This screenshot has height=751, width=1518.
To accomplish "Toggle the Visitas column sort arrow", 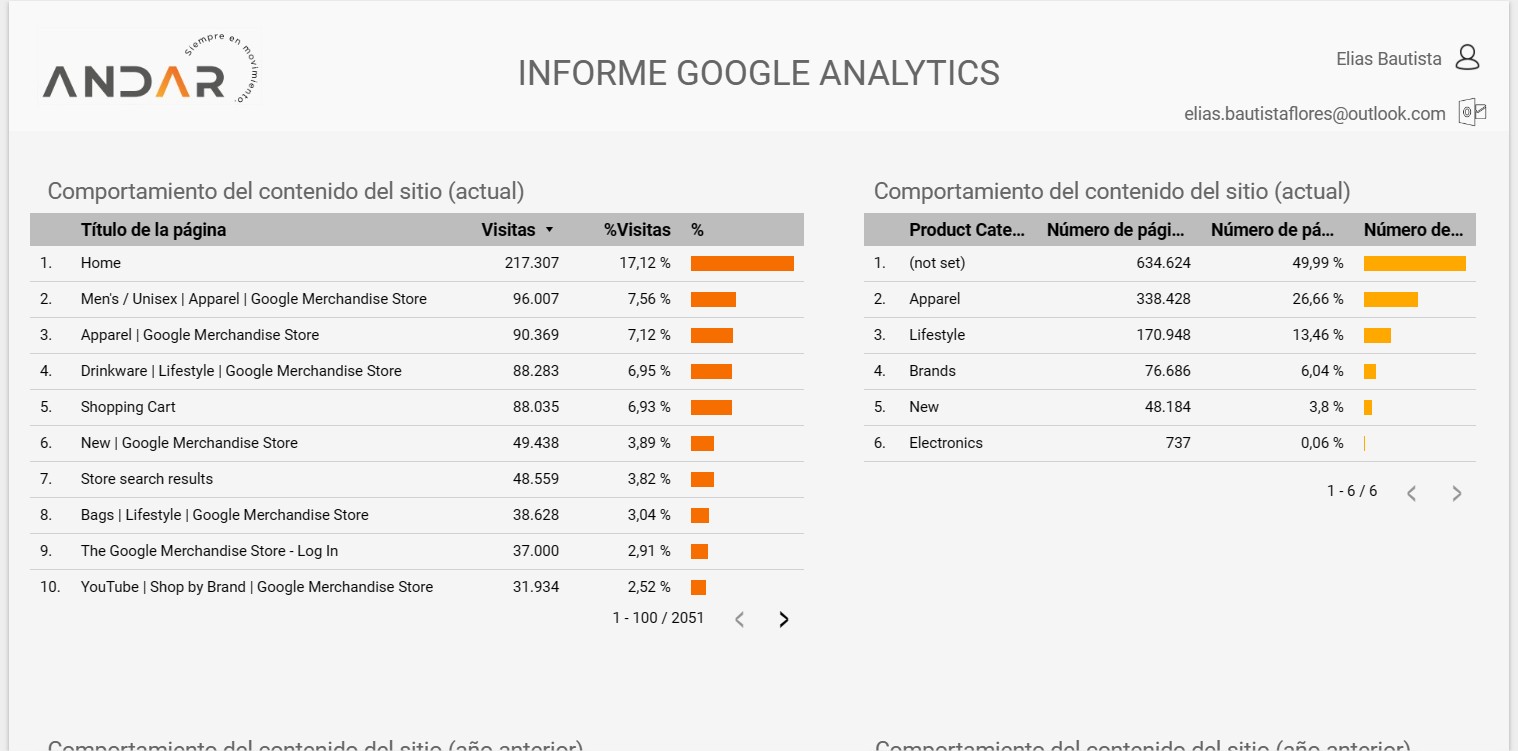I will pos(549,230).
